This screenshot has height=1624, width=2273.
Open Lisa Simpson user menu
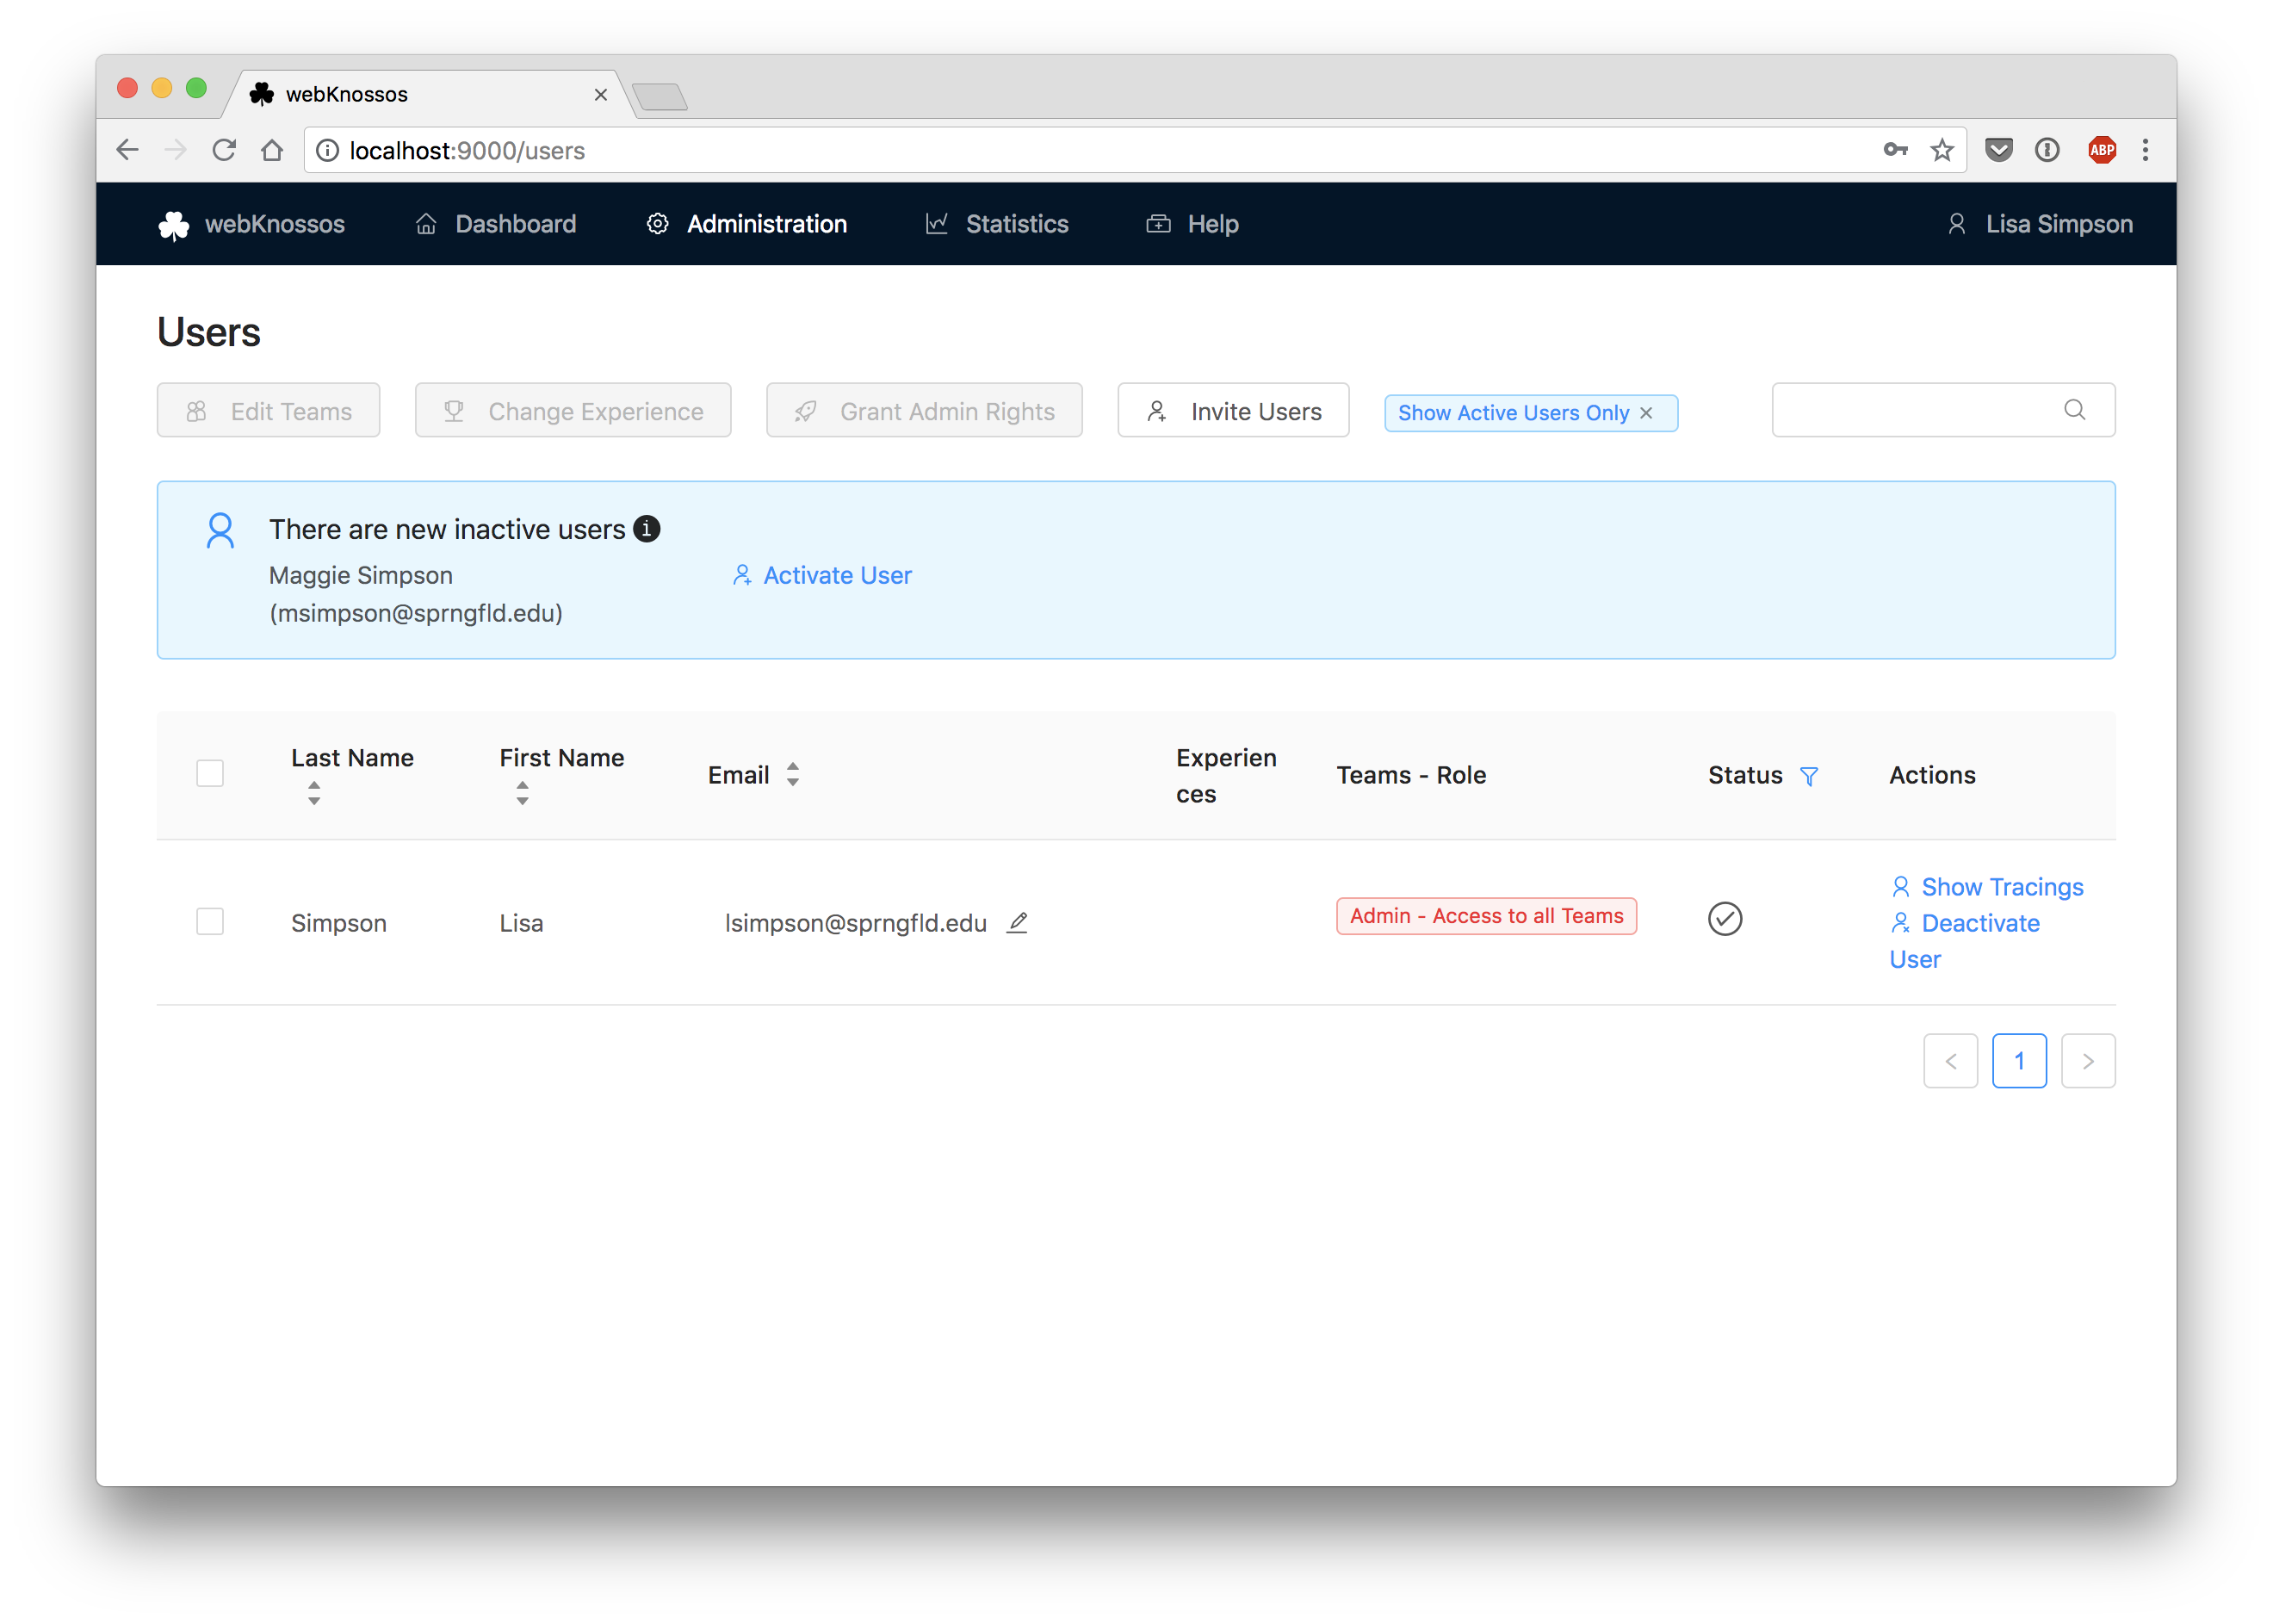coord(2039,224)
